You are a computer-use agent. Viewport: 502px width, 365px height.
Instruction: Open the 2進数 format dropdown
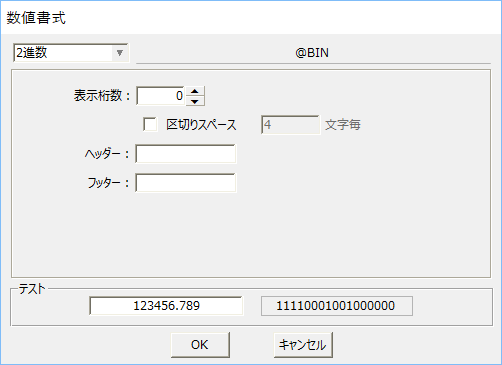point(71,53)
